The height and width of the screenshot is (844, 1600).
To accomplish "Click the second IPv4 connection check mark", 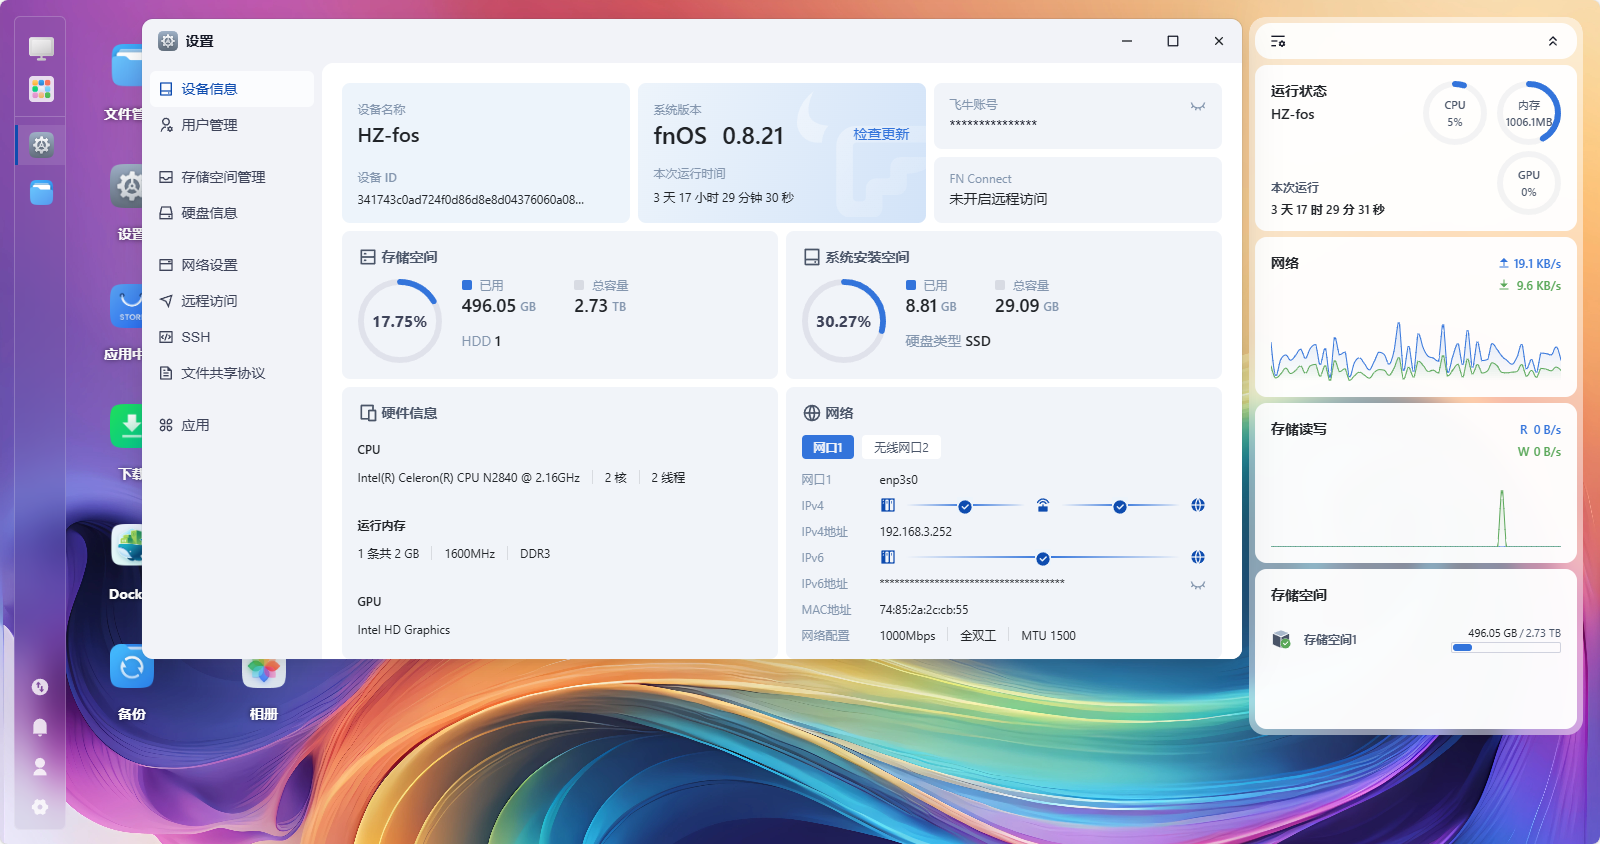I will 1120,507.
